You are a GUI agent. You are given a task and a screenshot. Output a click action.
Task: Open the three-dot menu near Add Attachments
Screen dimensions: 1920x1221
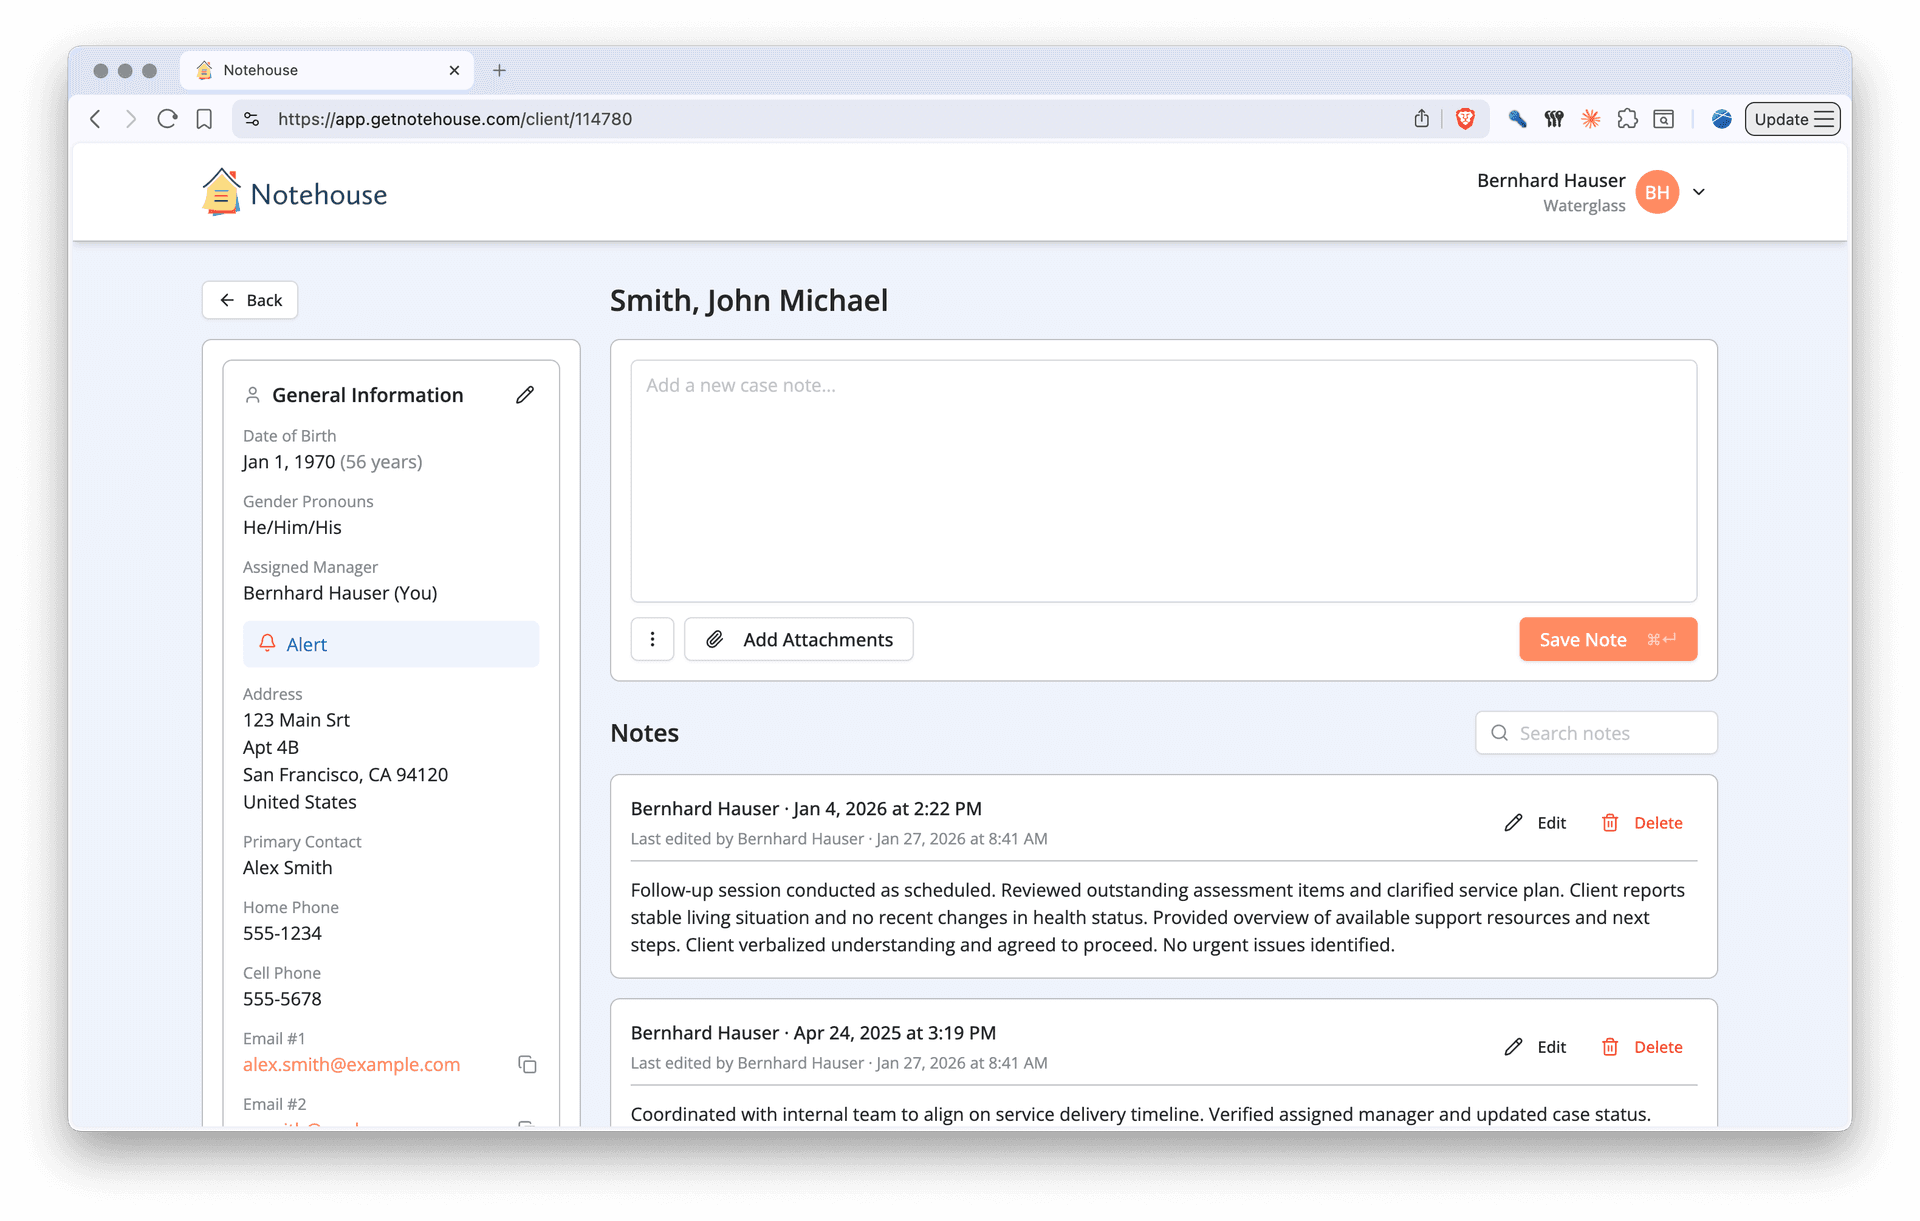click(x=652, y=639)
